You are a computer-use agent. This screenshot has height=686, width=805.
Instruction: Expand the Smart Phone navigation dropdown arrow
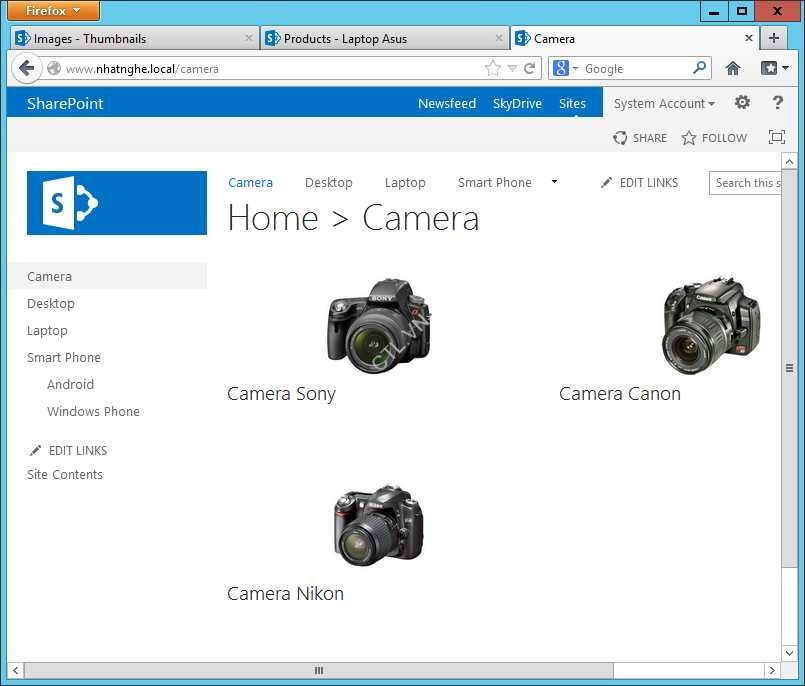(x=555, y=182)
